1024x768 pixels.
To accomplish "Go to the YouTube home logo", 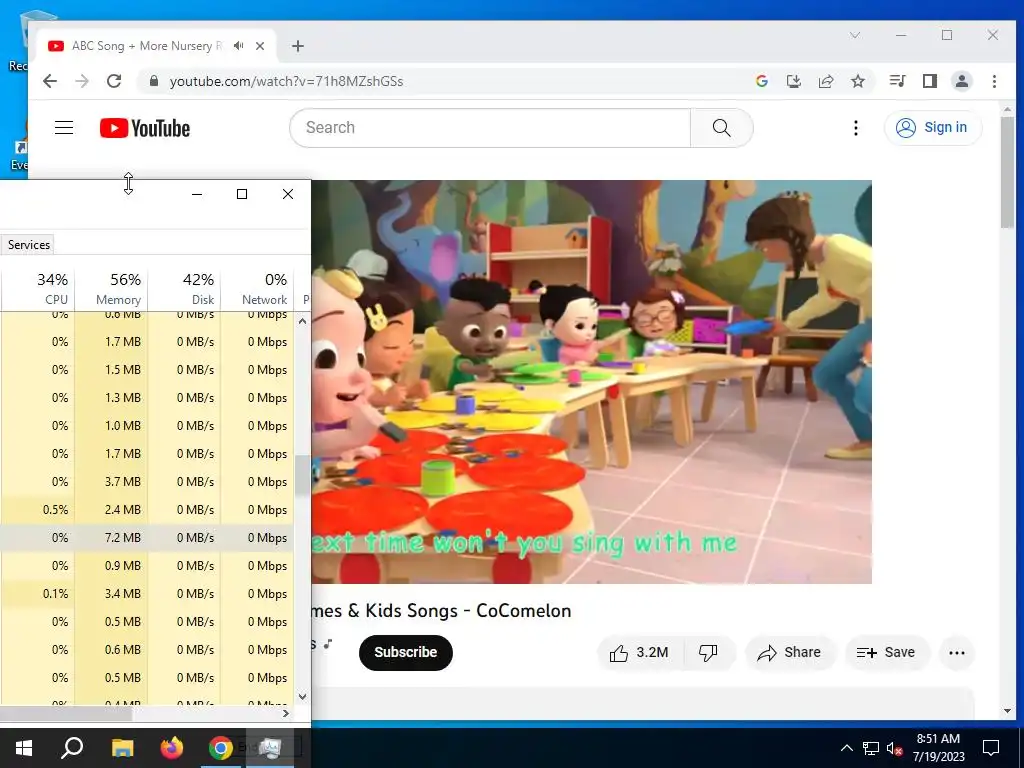I will click(x=145, y=128).
